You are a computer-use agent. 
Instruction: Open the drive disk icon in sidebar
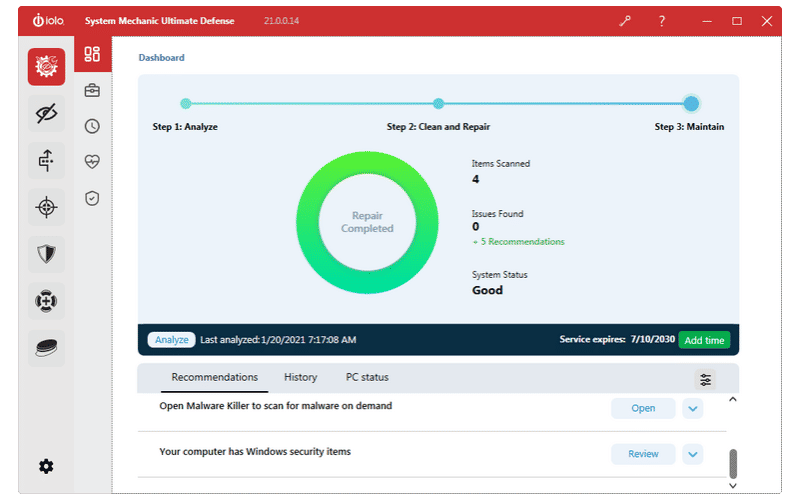click(x=46, y=348)
